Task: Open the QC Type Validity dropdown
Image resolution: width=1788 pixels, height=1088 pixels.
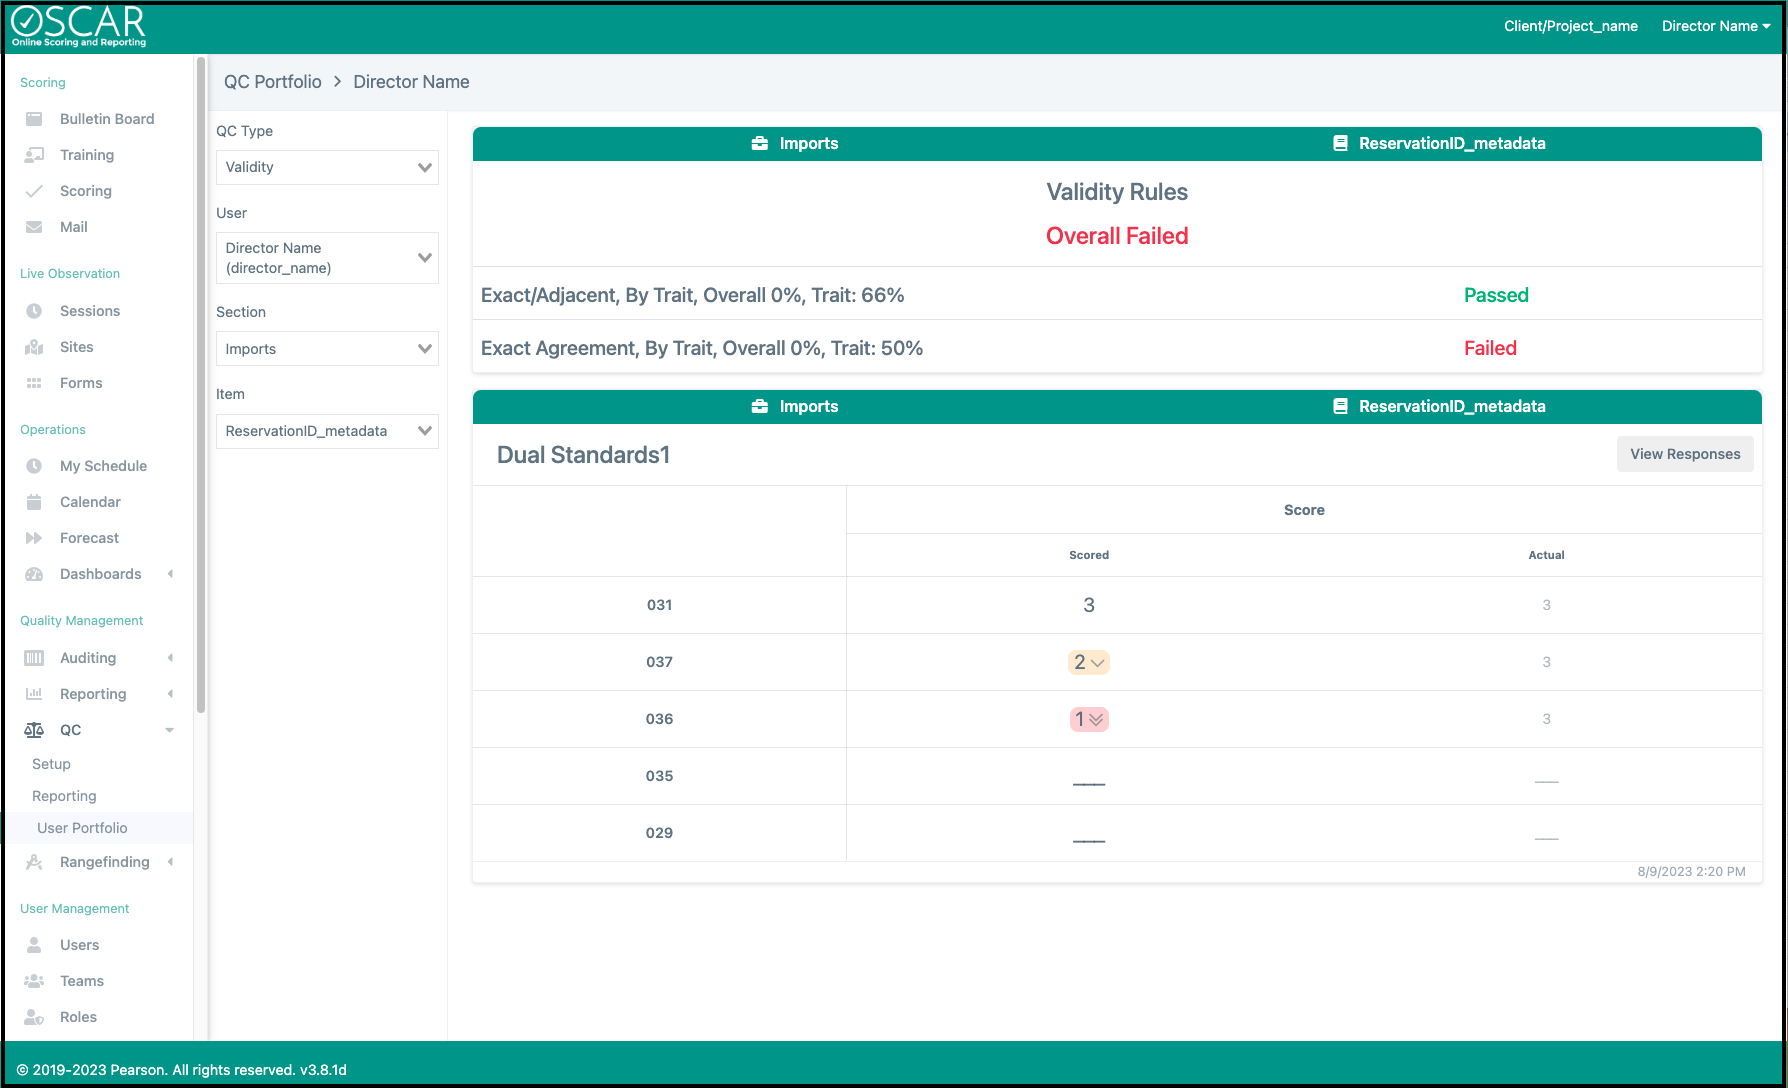Action: coord(327,167)
